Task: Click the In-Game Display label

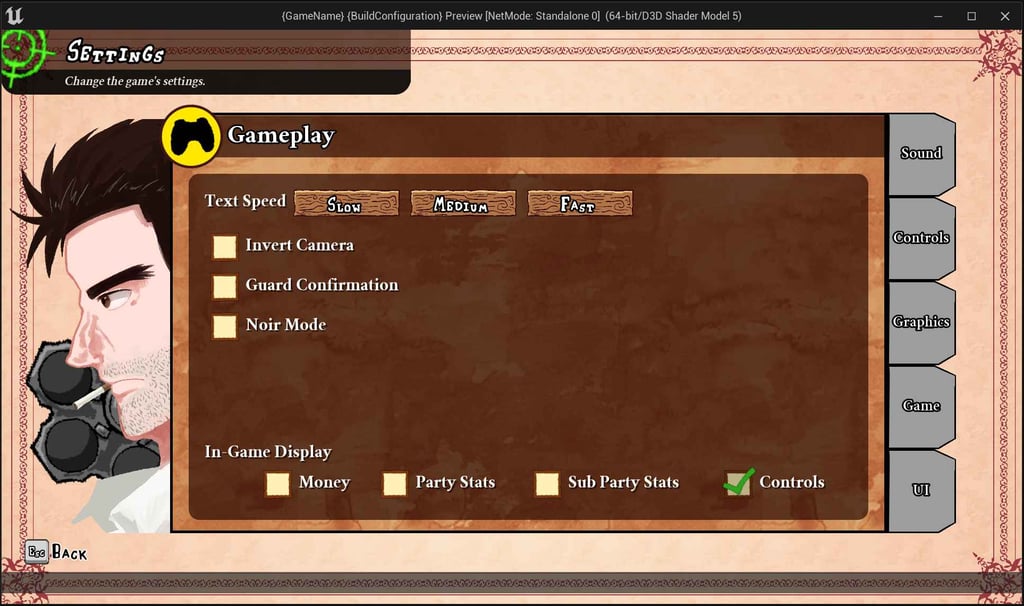Action: click(268, 452)
